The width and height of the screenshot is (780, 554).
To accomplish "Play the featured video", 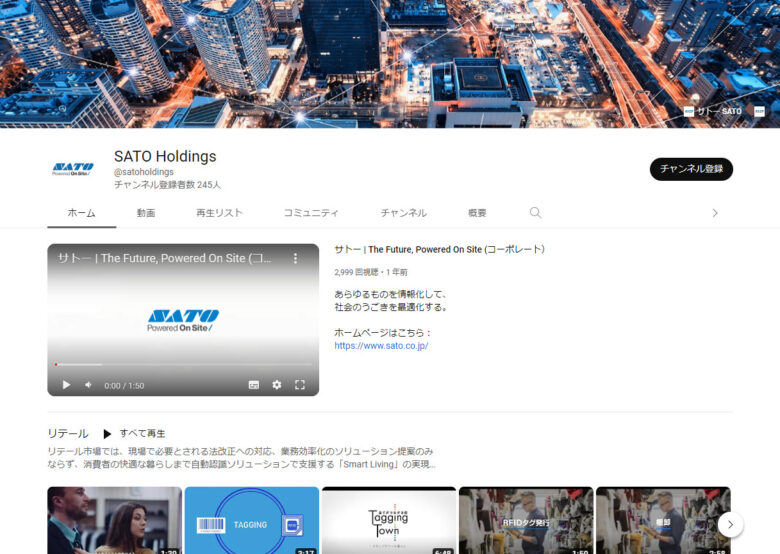I will click(x=66, y=385).
